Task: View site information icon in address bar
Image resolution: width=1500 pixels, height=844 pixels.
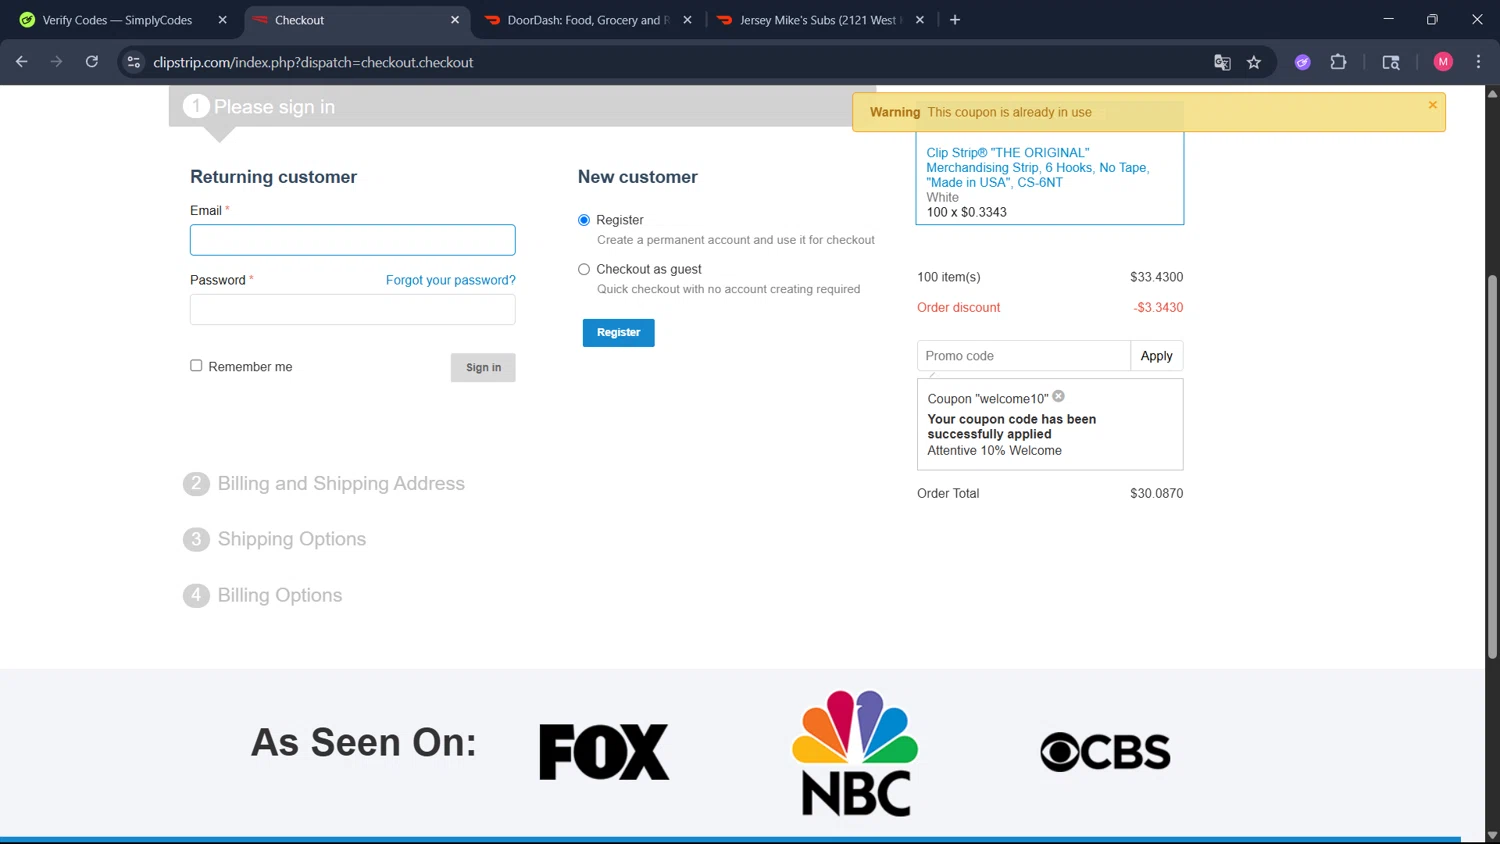Action: click(x=134, y=62)
